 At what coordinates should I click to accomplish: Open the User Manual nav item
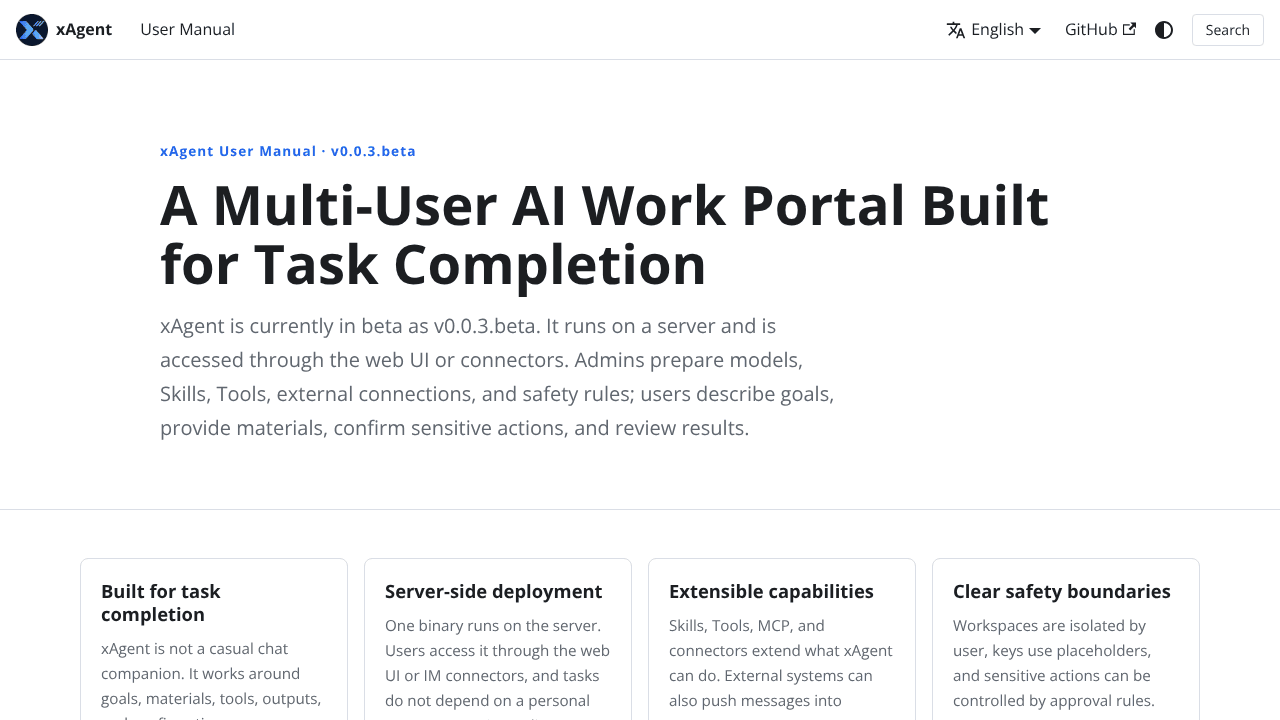pyautogui.click(x=187, y=30)
